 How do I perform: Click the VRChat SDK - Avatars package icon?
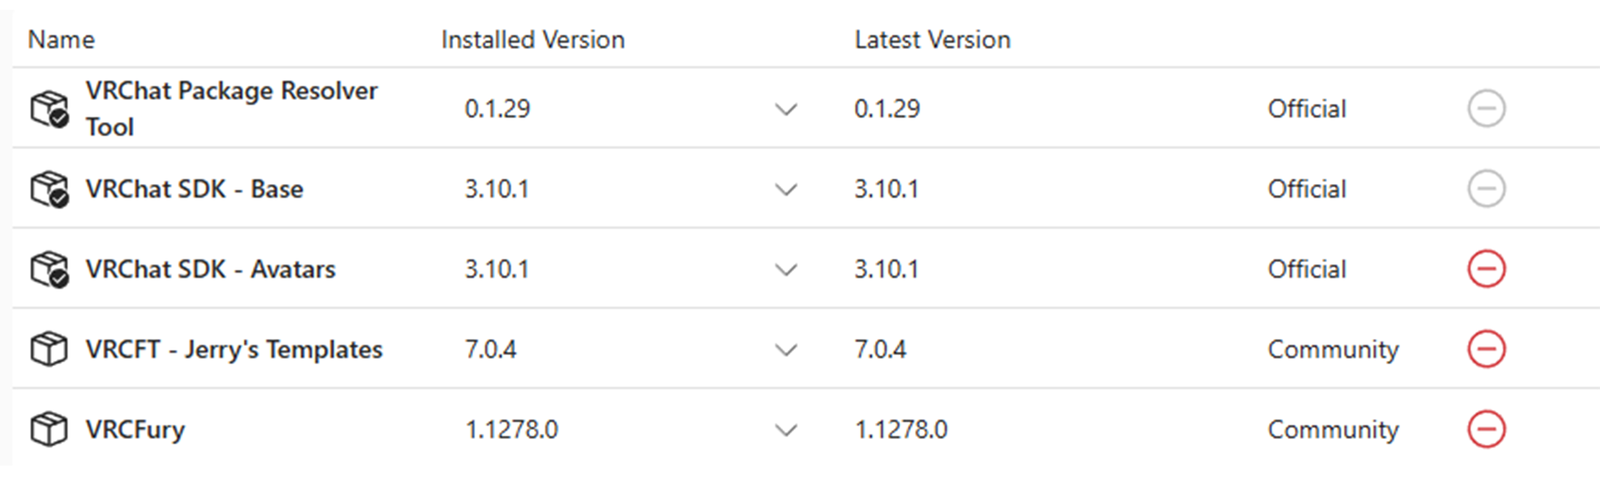tap(48, 269)
